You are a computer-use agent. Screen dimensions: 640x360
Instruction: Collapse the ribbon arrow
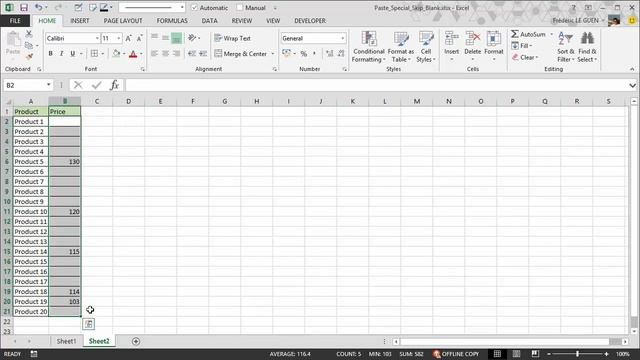click(632, 69)
